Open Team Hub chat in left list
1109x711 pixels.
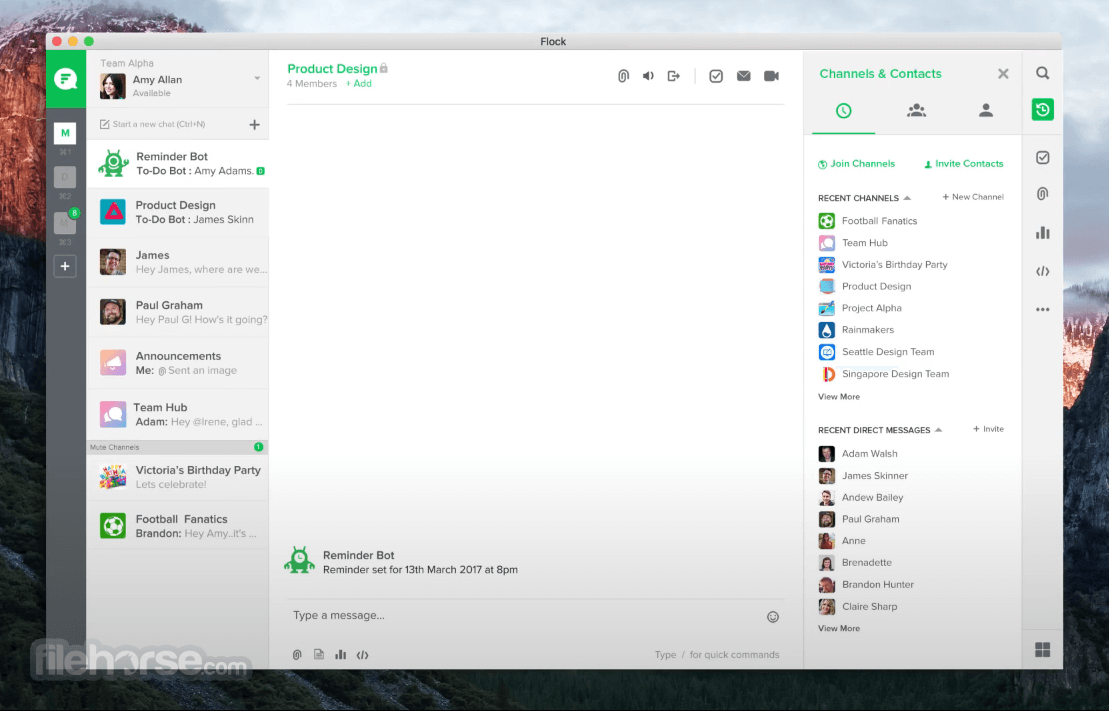coord(177,415)
